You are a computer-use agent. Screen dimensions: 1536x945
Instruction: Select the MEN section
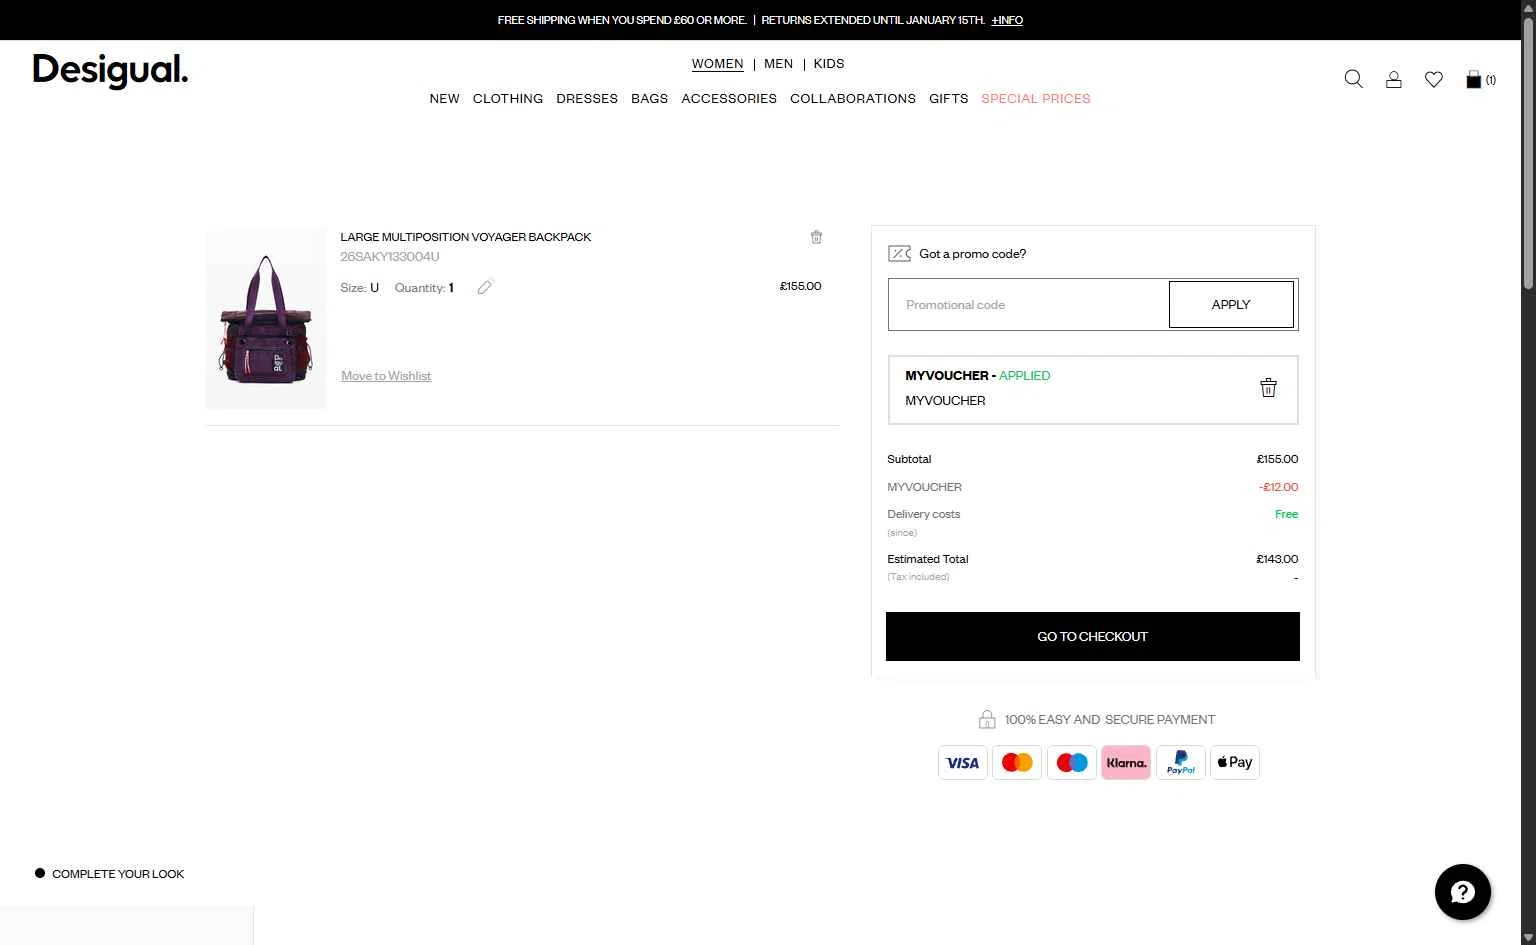pyautogui.click(x=778, y=64)
